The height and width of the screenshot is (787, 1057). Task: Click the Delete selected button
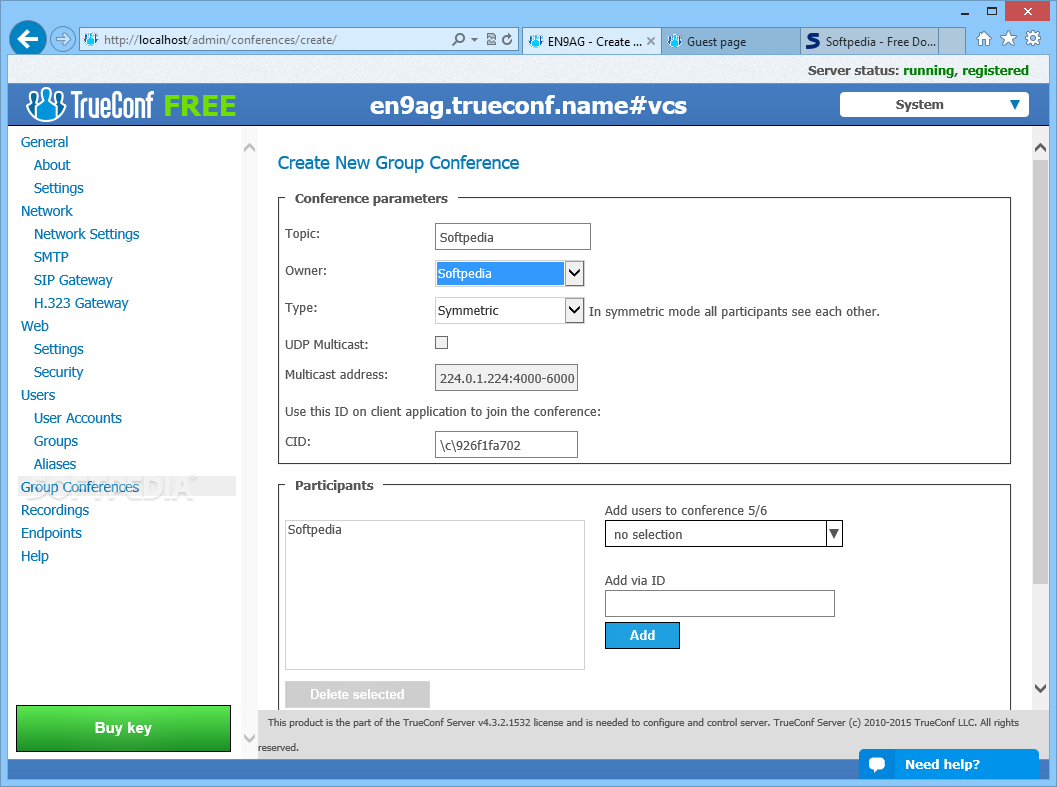(x=357, y=694)
